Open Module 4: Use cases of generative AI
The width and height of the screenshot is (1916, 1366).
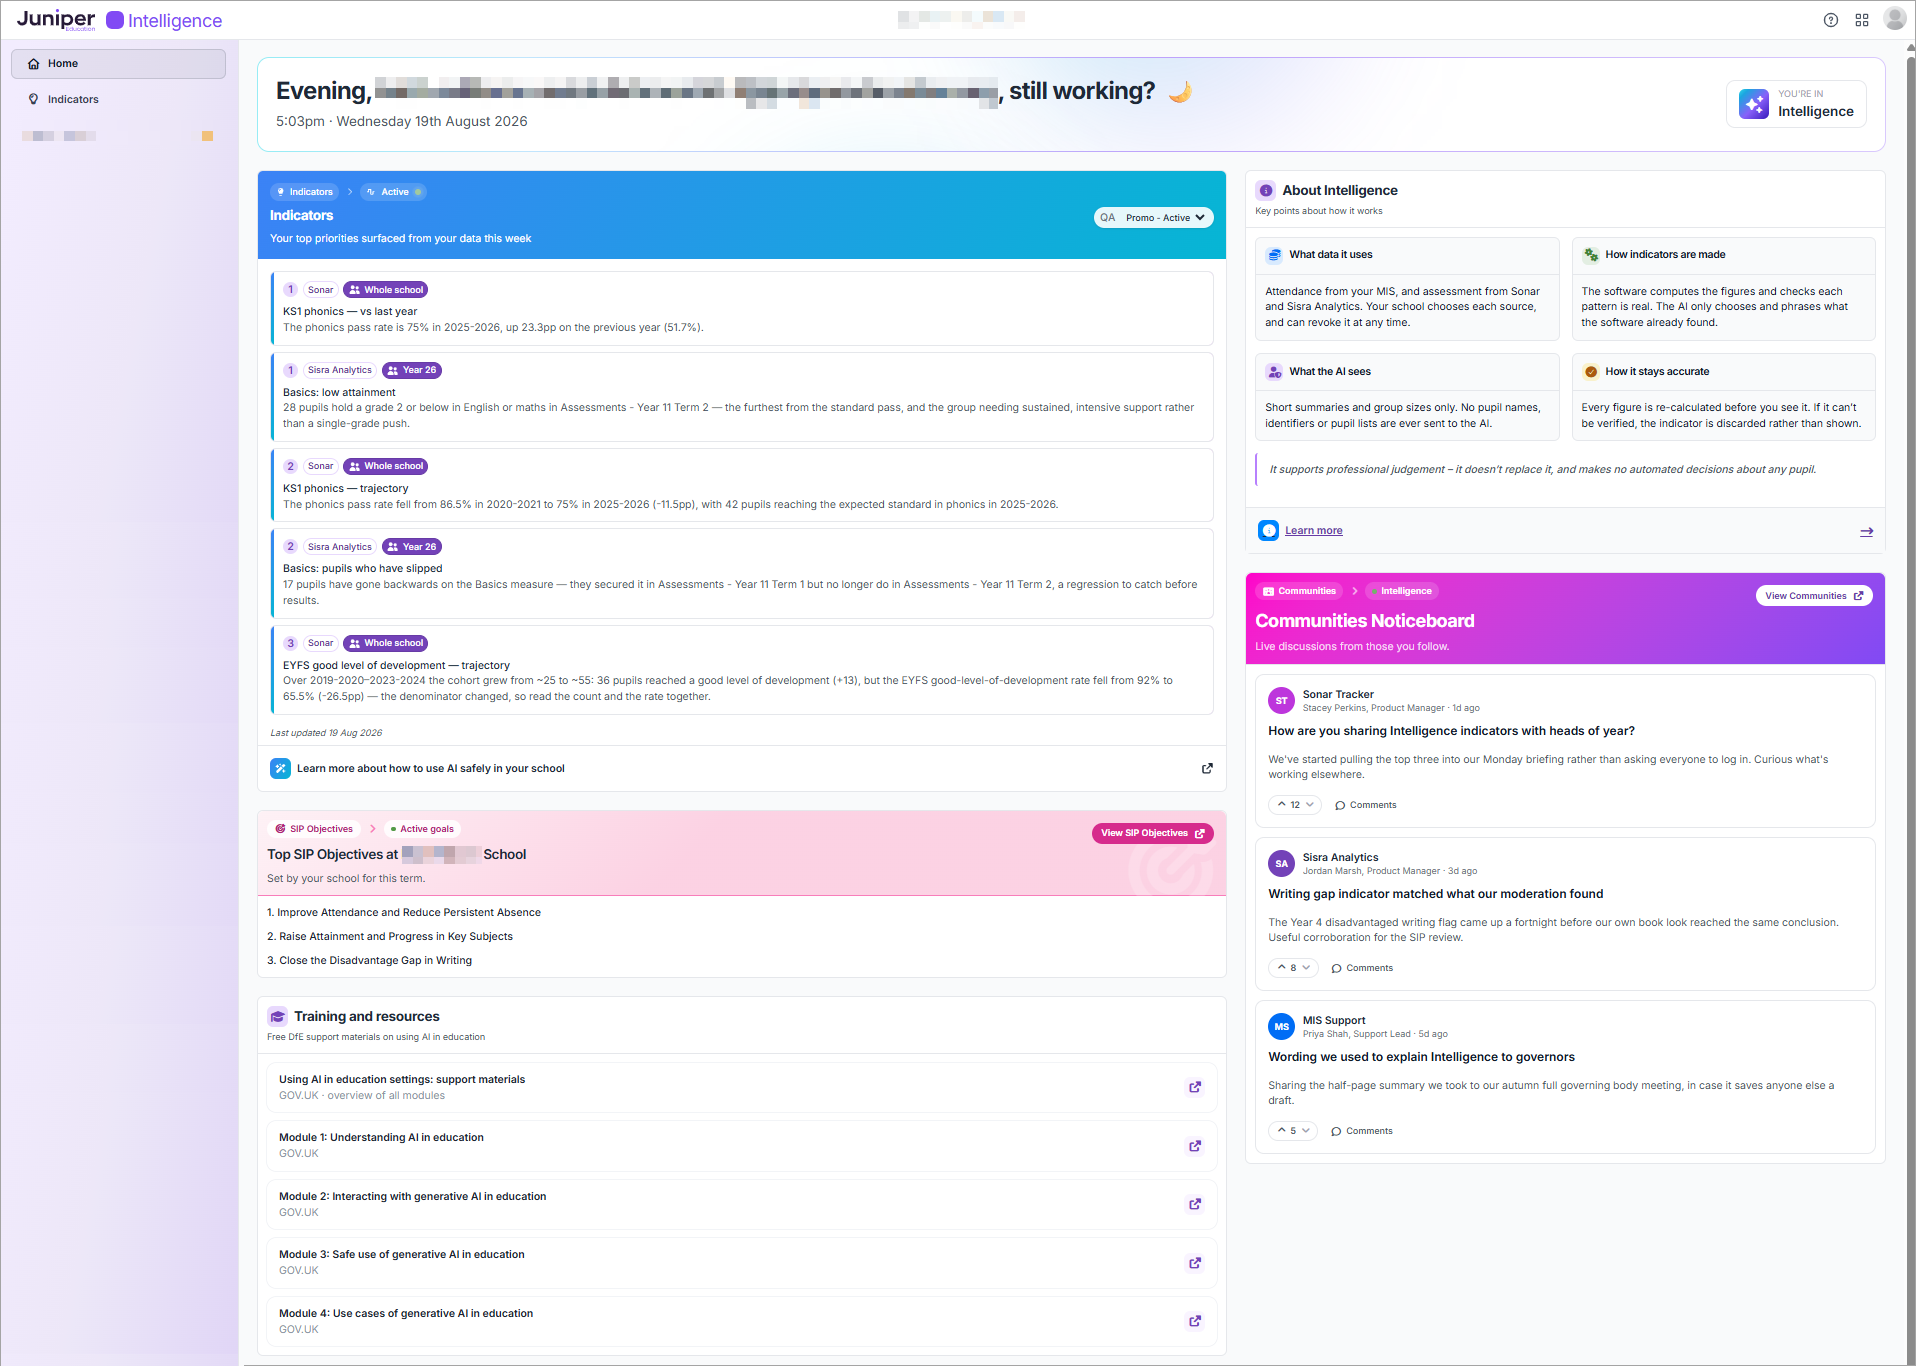point(742,1321)
